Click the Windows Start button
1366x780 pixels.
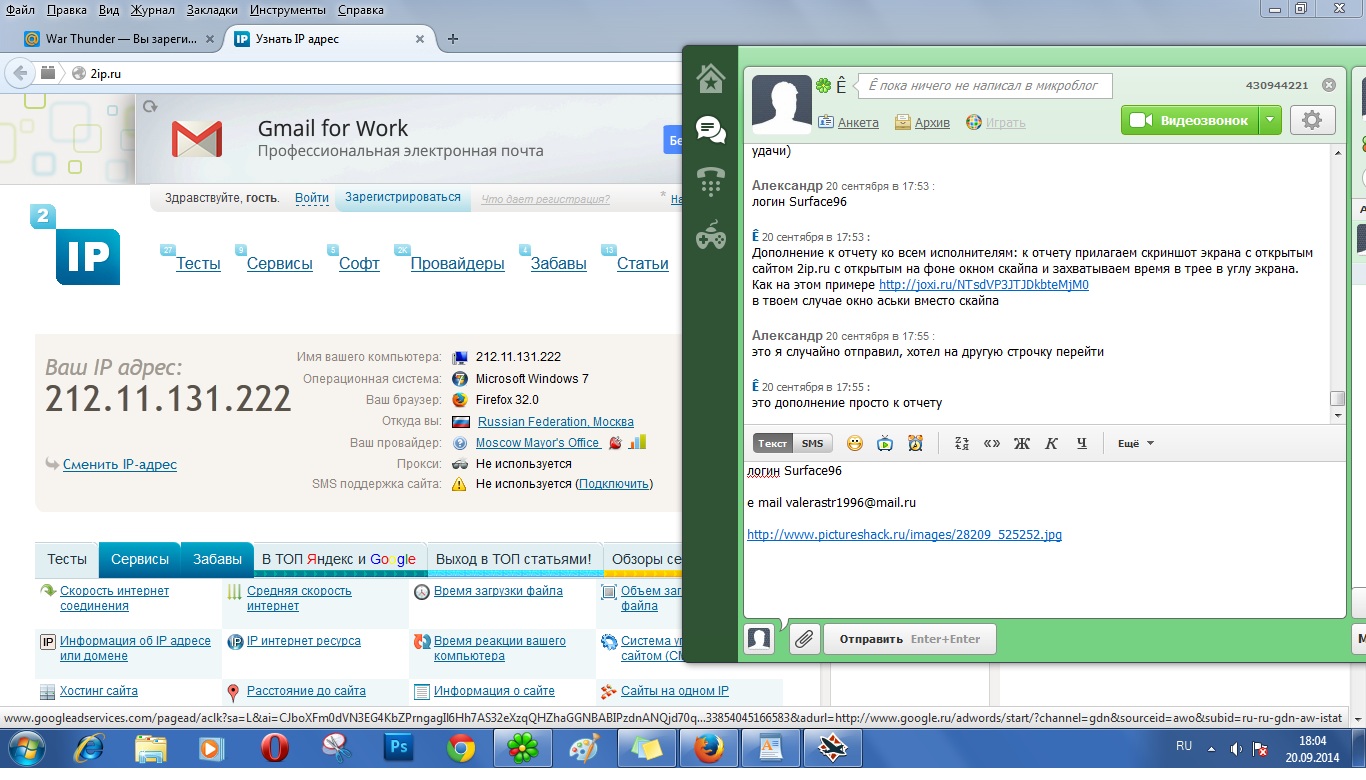24,748
